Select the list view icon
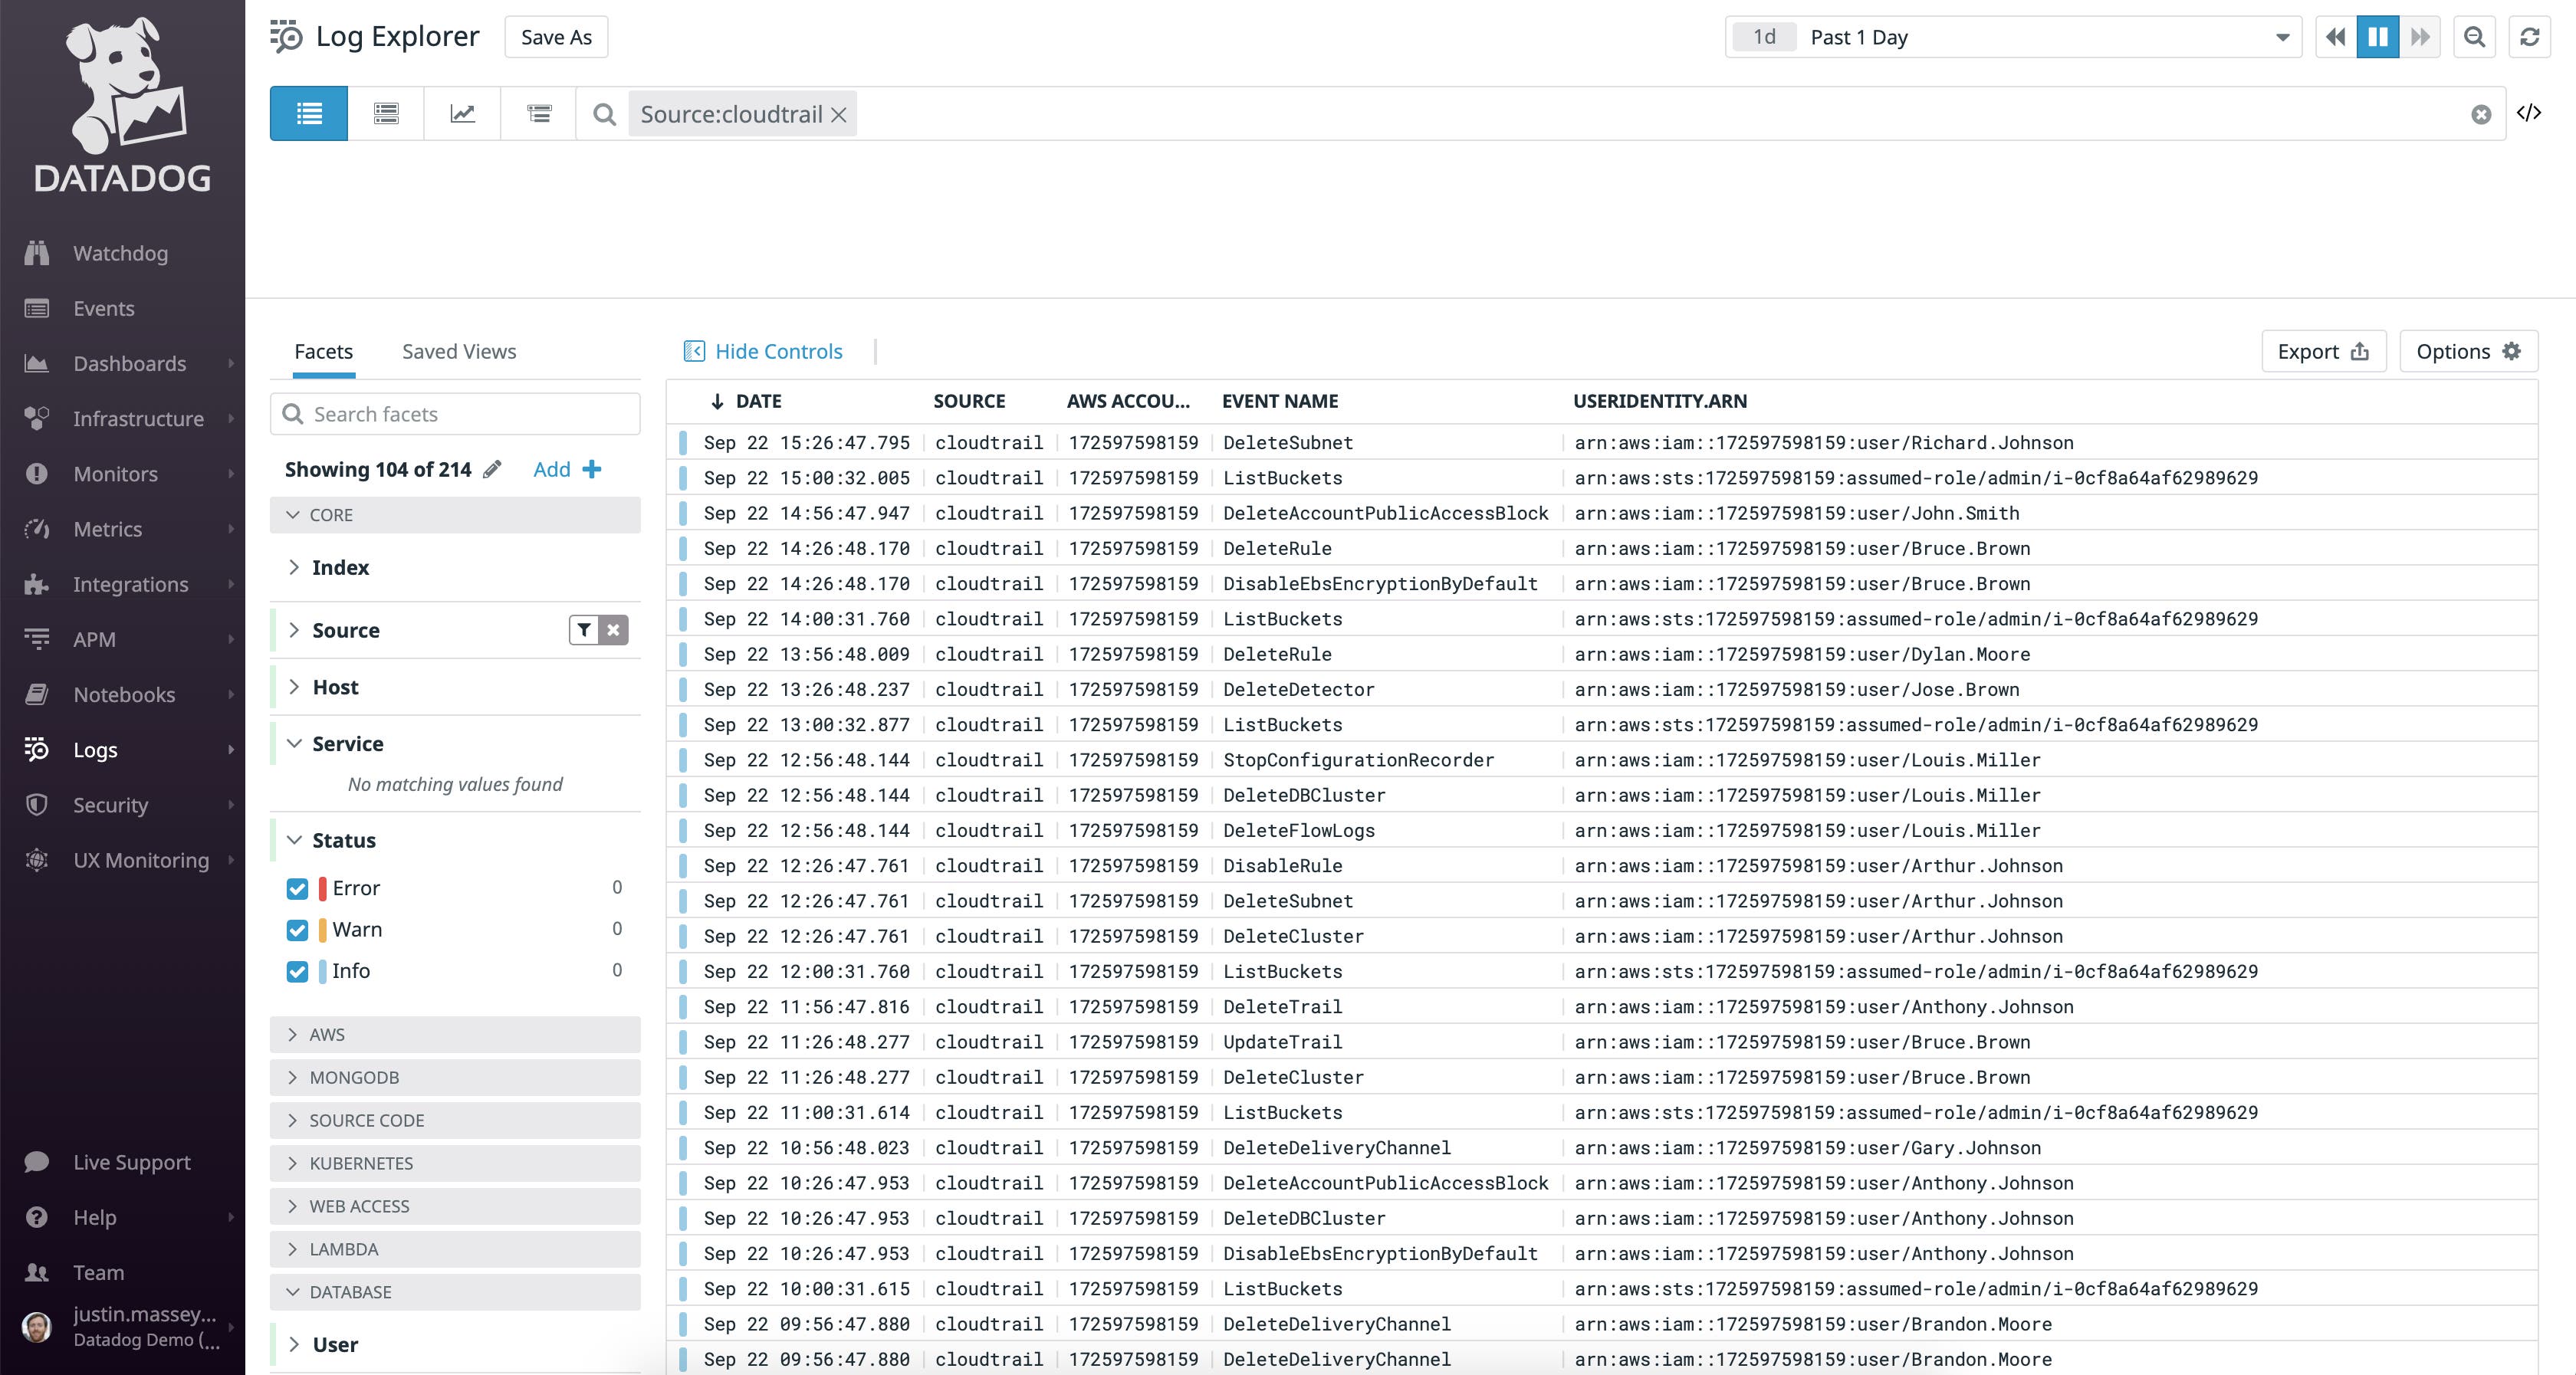The height and width of the screenshot is (1375, 2576). point(308,113)
